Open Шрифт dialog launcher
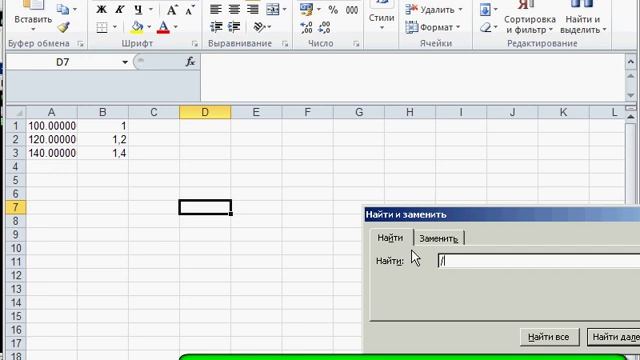This screenshot has width=640, height=360. tap(194, 44)
